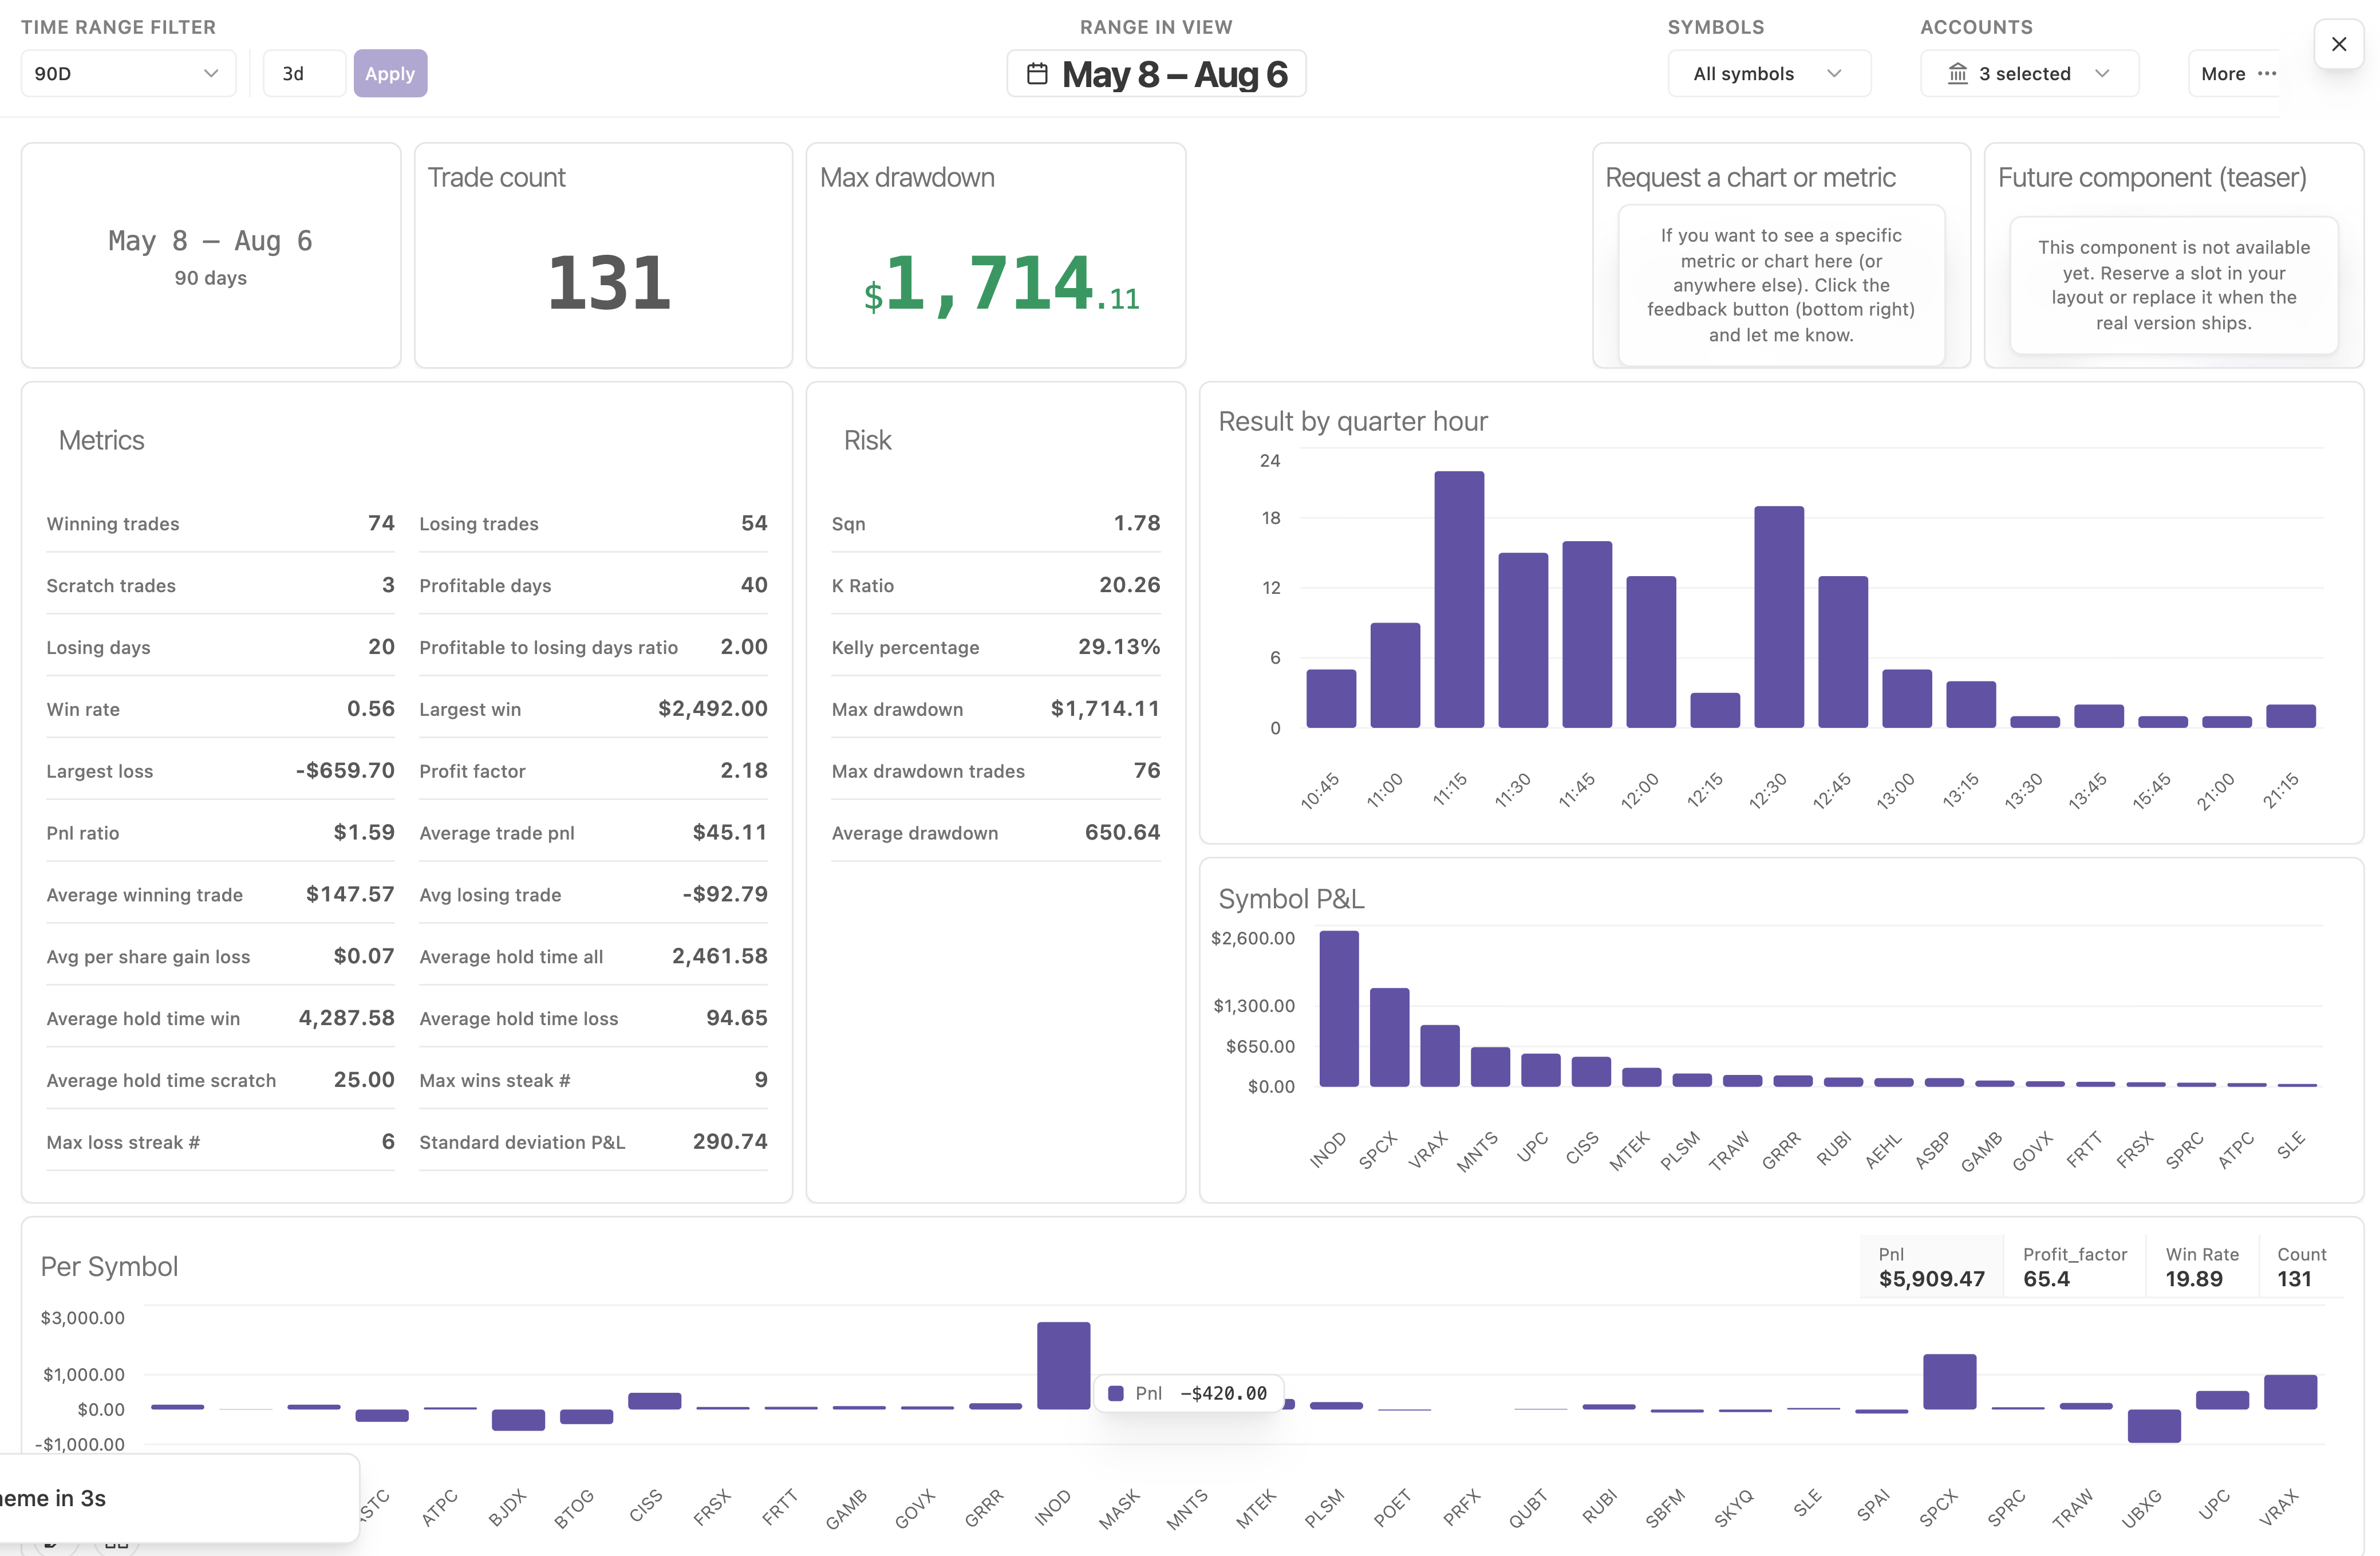
Task: Switch to the Win Rate tab in Per Symbol
Action: pyautogui.click(x=2201, y=1267)
